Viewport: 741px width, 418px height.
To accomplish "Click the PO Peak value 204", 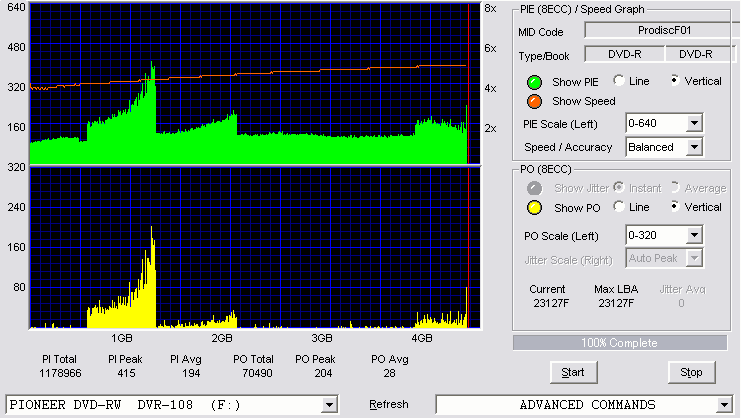I will 323,373.
